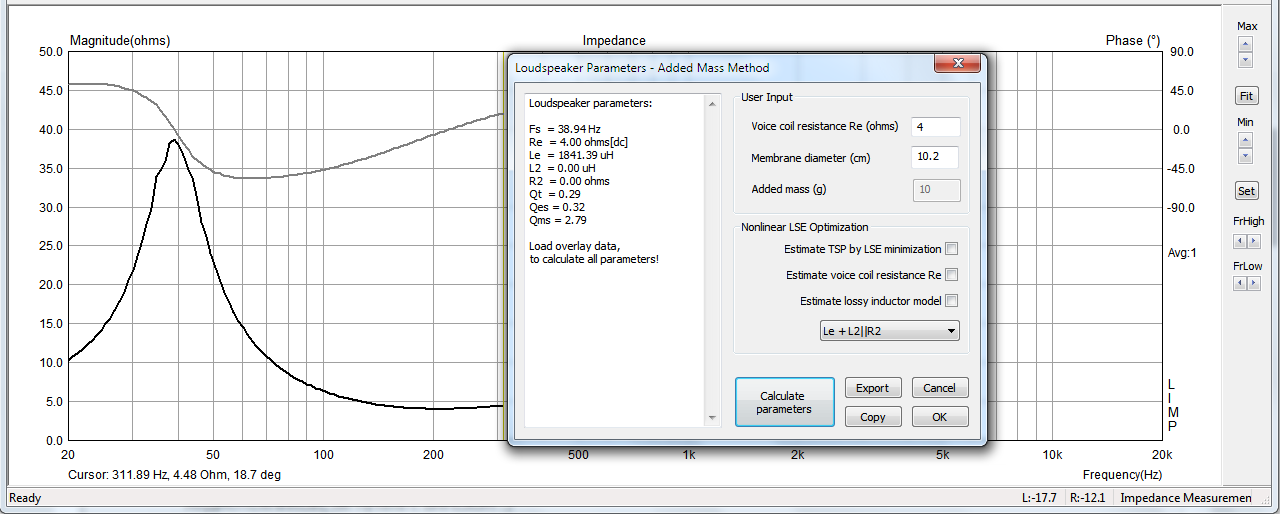Click the 'Frequency(Hz)' axis label
Viewport: 1280px width, 514px height.
tap(1122, 475)
